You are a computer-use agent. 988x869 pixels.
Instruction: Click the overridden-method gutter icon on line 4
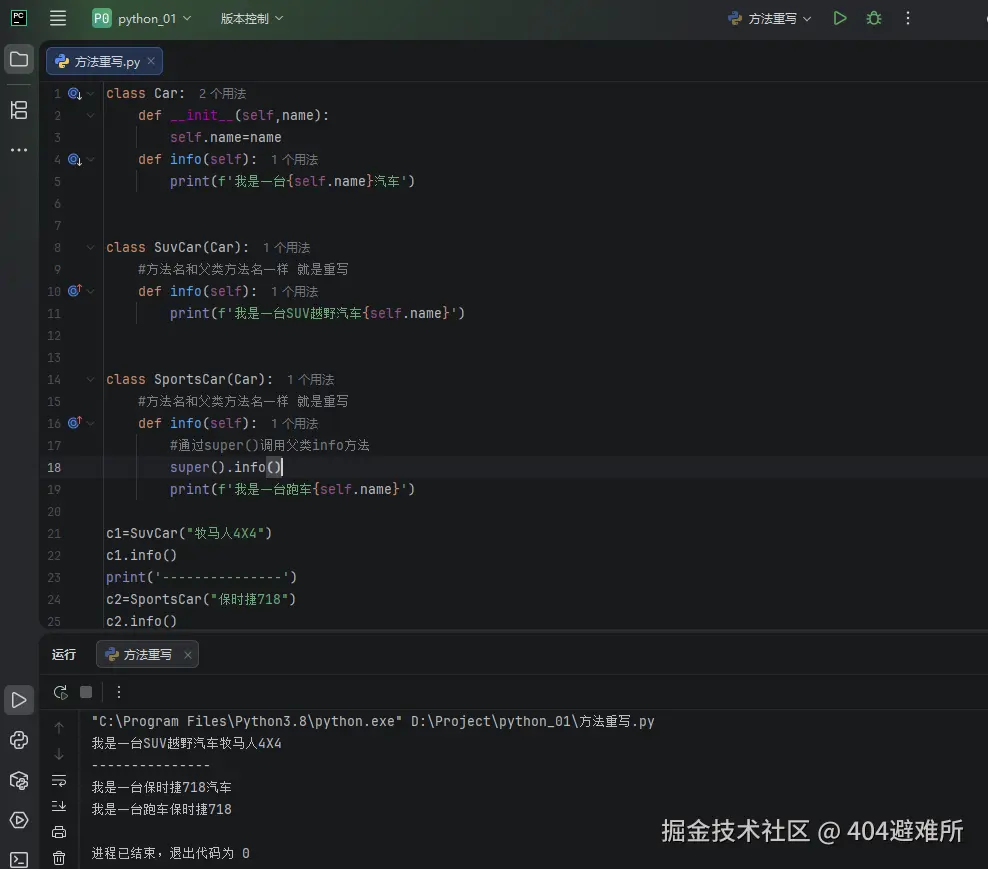point(74,159)
